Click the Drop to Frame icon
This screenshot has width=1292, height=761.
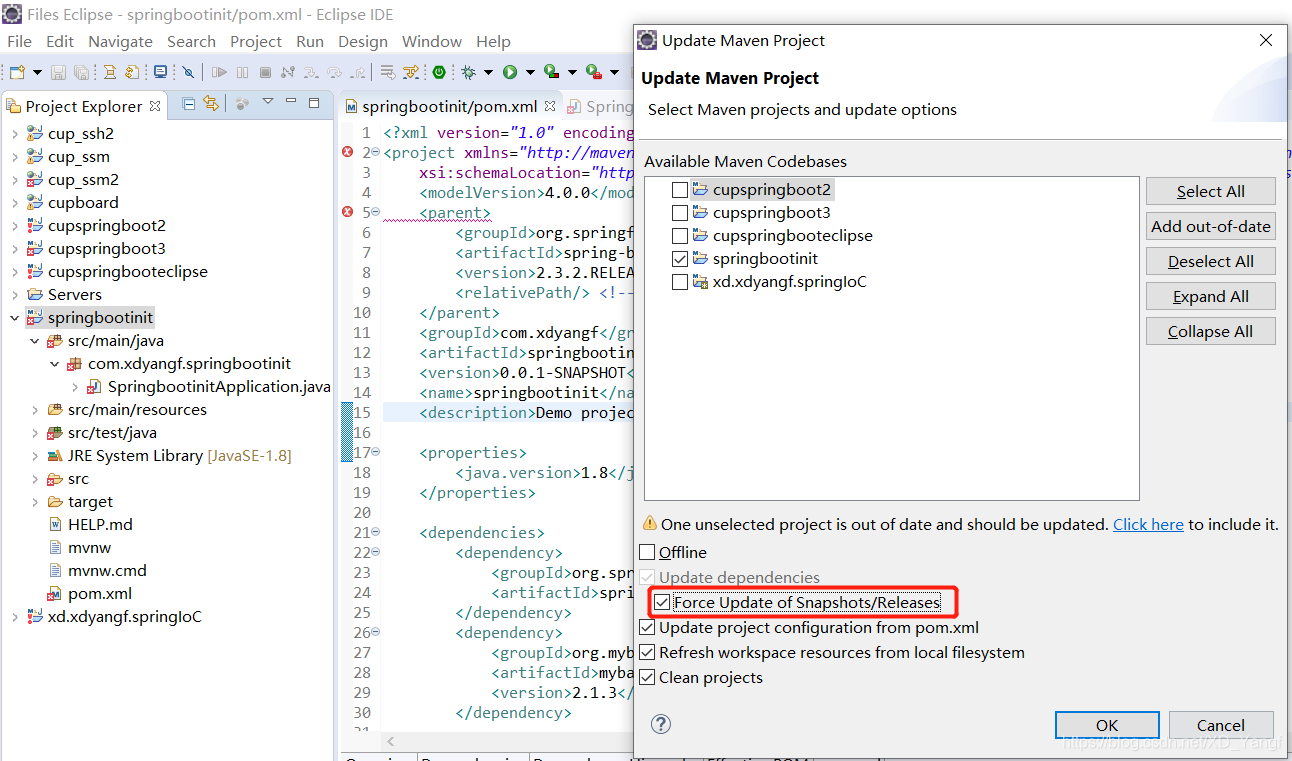point(387,72)
